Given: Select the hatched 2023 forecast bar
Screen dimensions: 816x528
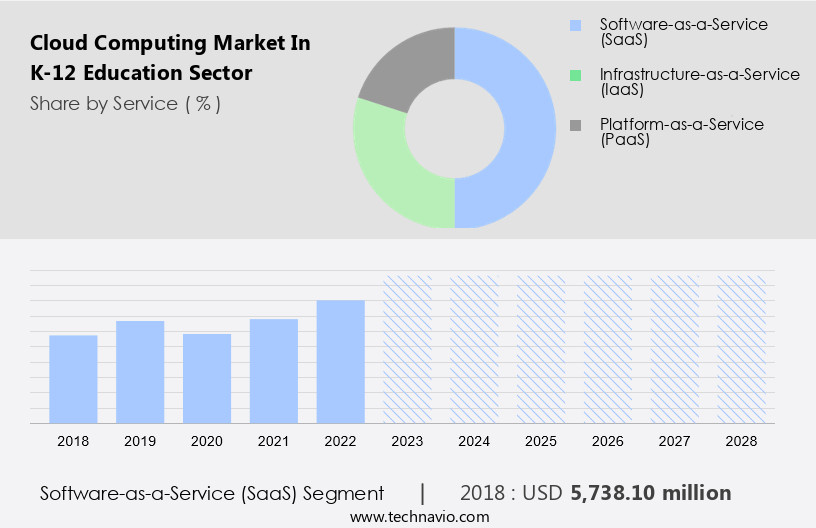Looking at the screenshot, I should [408, 348].
